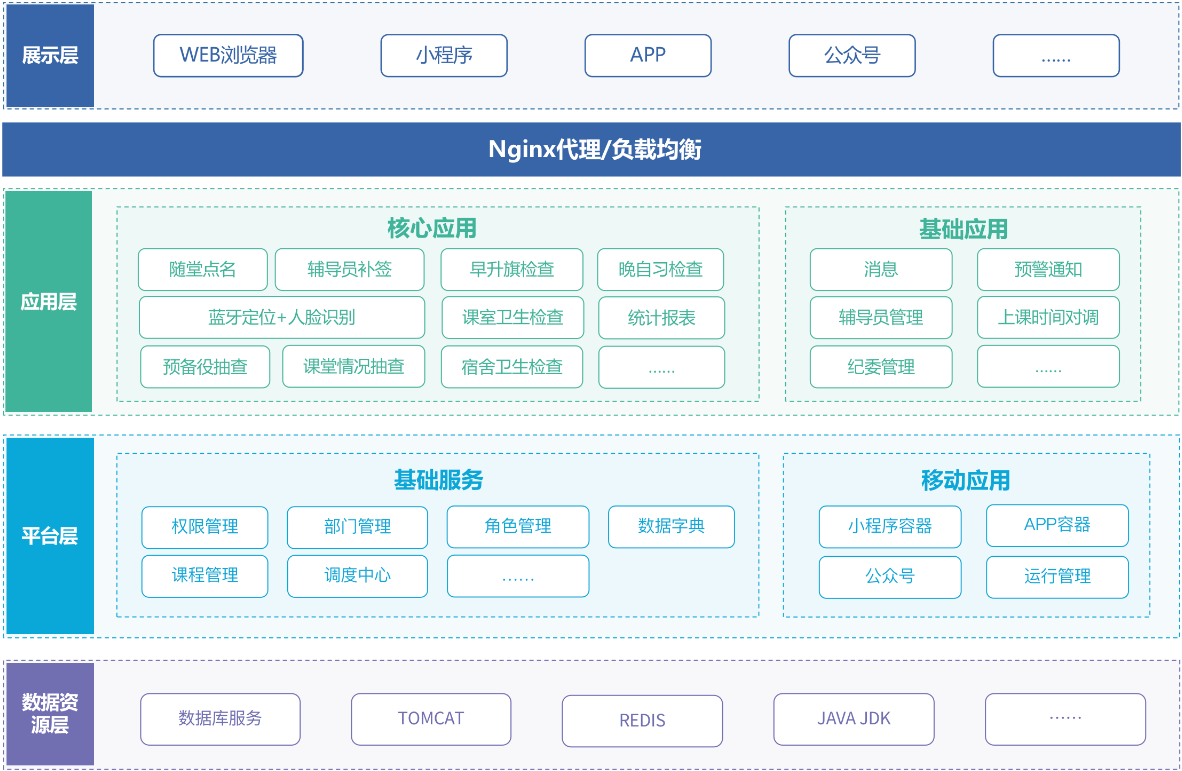Click the 统计报表 box
The width and height of the screenshot is (1182, 771).
click(x=662, y=318)
